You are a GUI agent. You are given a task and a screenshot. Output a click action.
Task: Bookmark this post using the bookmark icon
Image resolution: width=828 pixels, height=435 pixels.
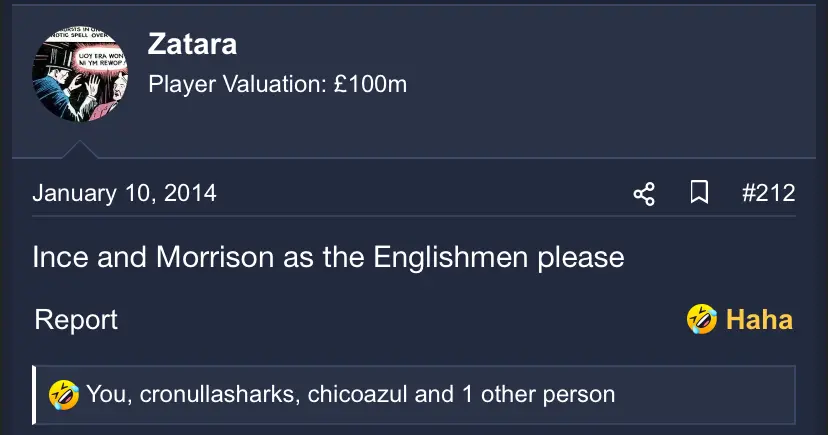700,193
